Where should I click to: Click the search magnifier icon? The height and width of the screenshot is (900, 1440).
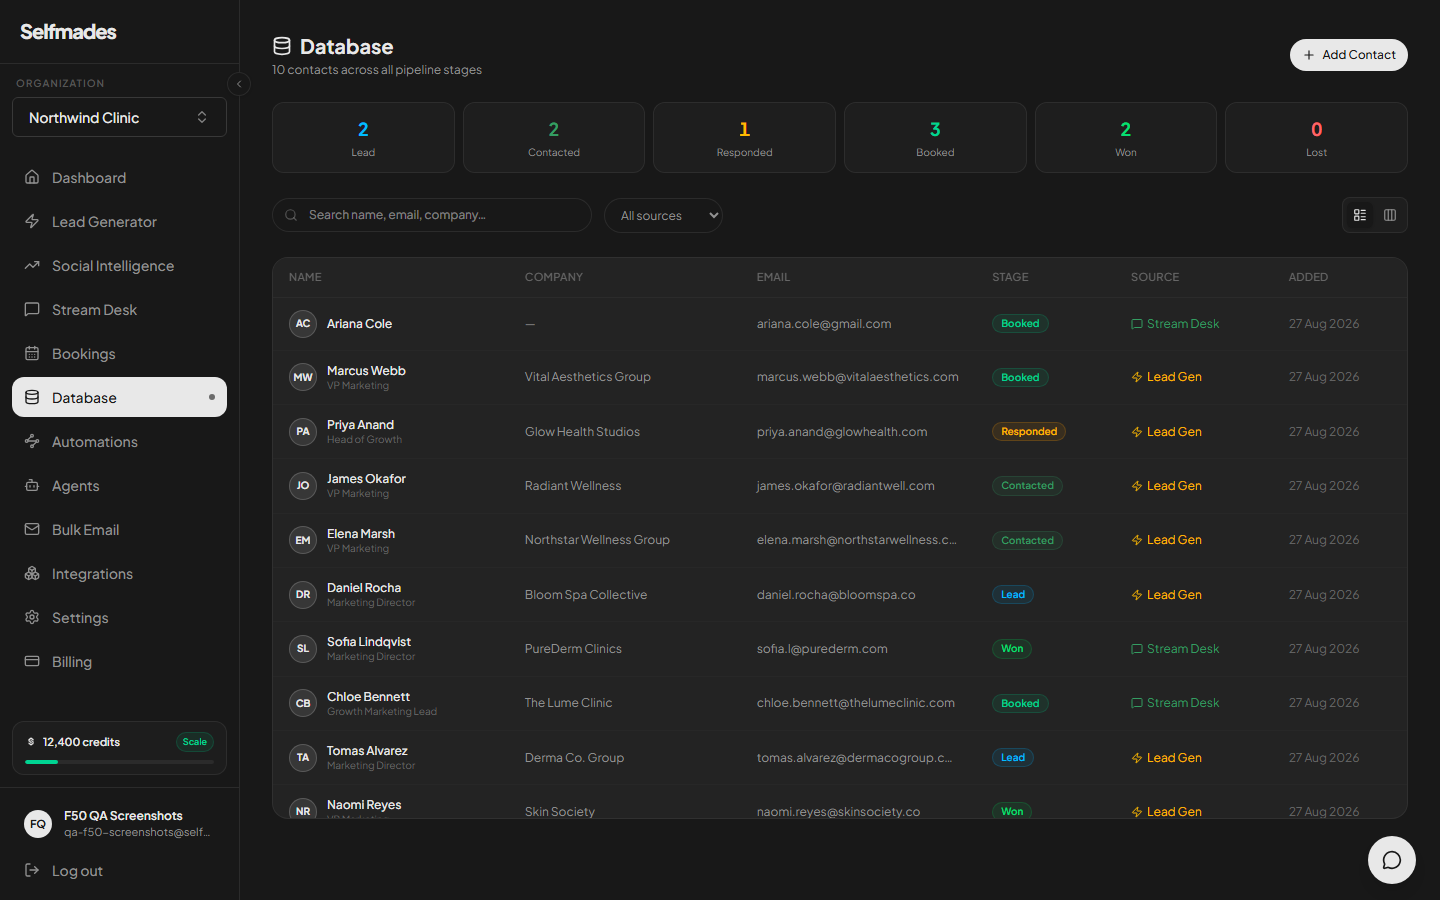tap(291, 215)
